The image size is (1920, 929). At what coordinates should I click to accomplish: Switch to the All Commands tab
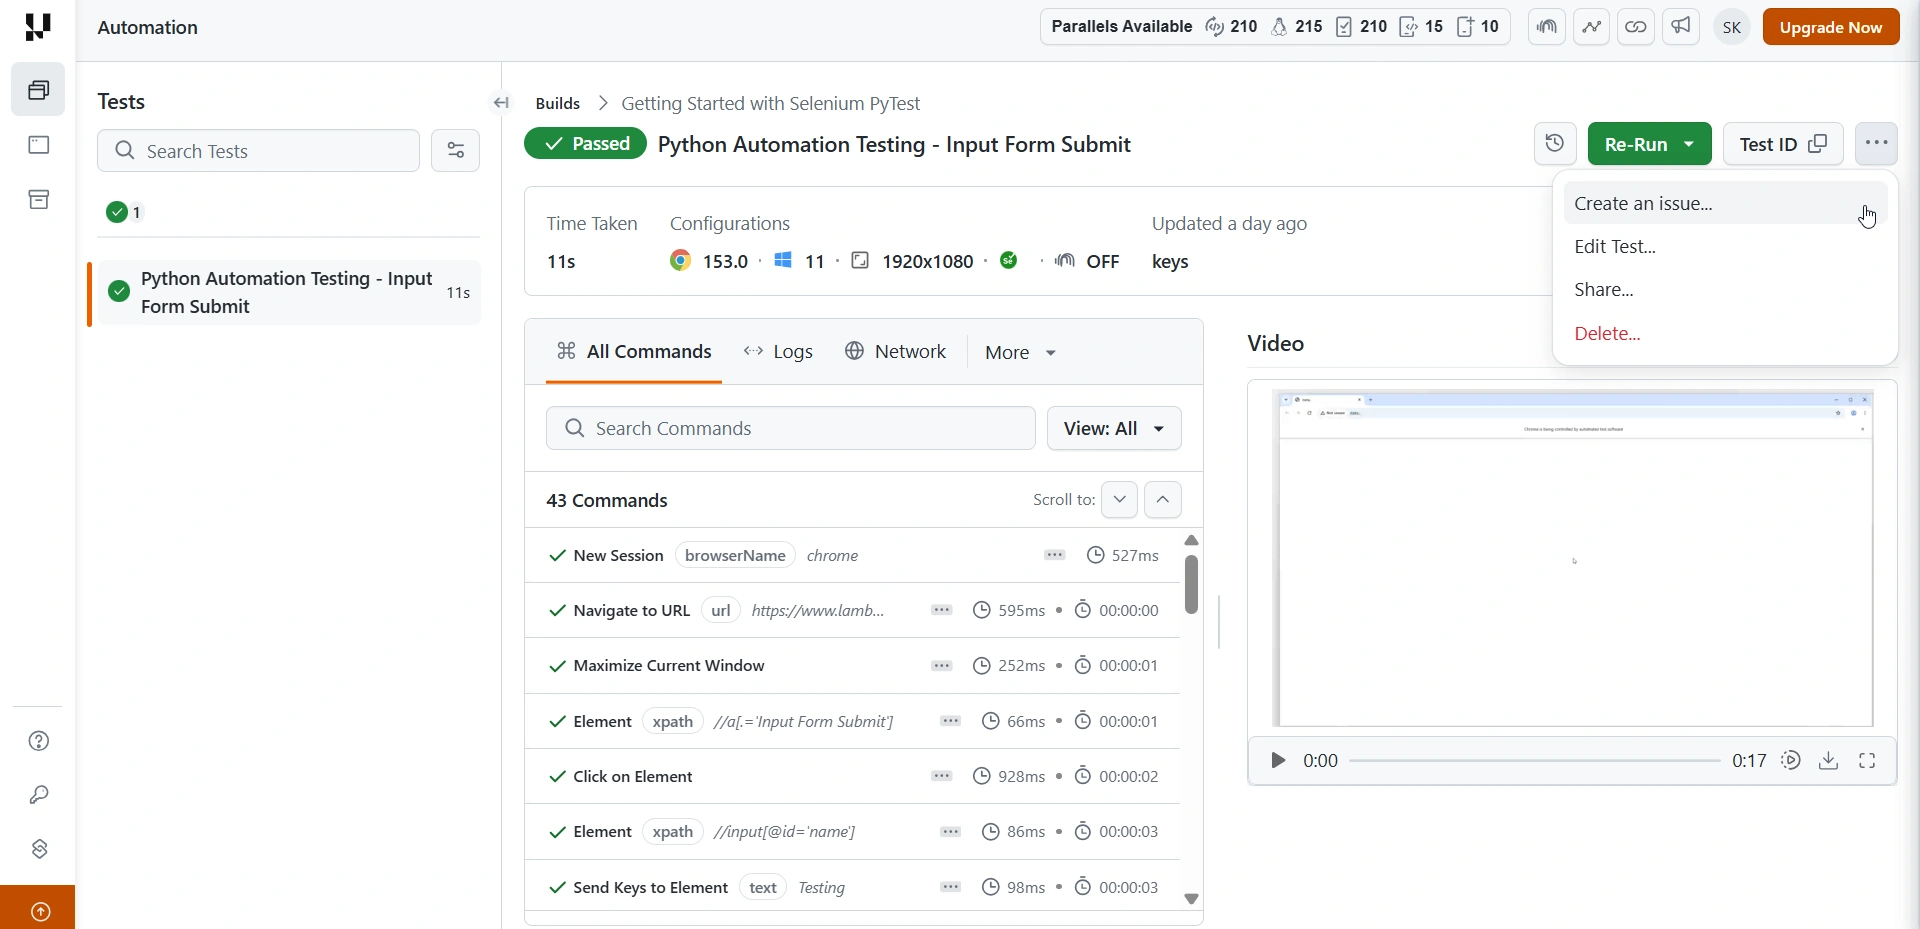(634, 351)
